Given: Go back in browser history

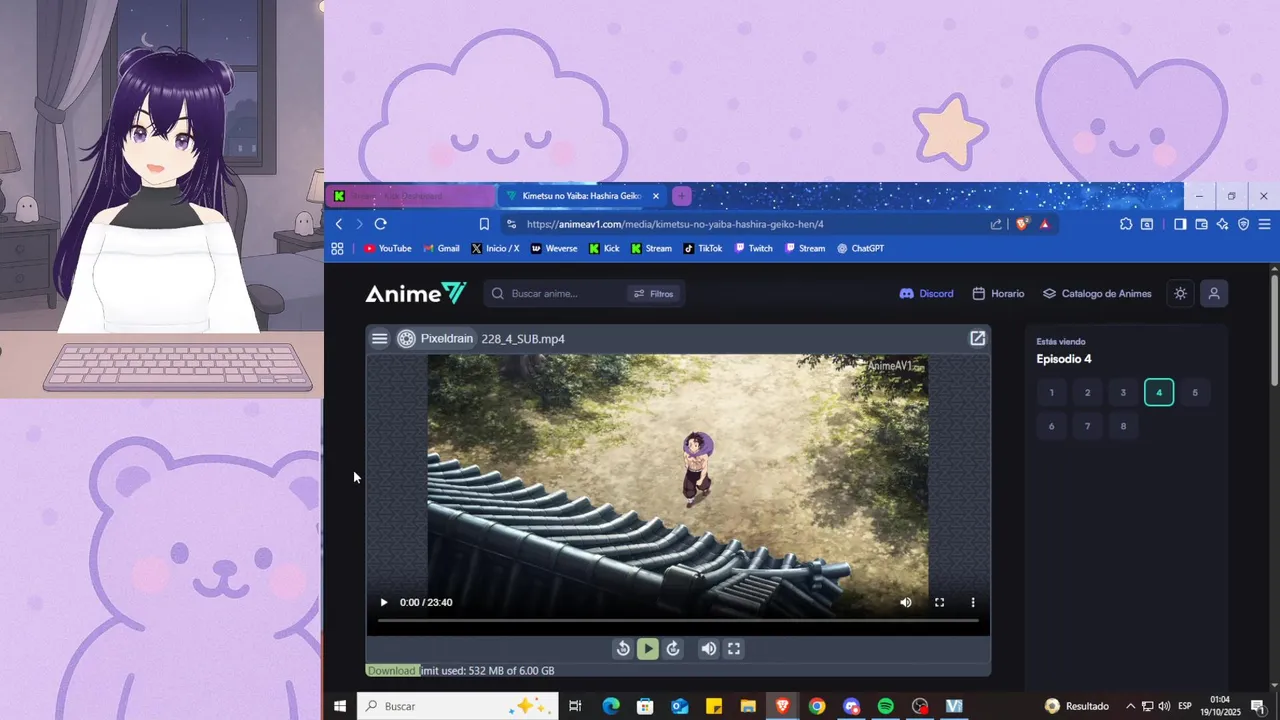Looking at the screenshot, I should [x=339, y=224].
